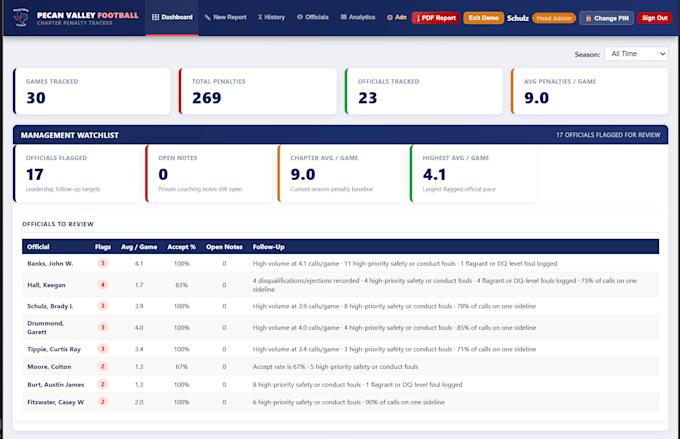Image resolution: width=680 pixels, height=439 pixels.
Task: Open the Adn admin tab
Action: [397, 17]
